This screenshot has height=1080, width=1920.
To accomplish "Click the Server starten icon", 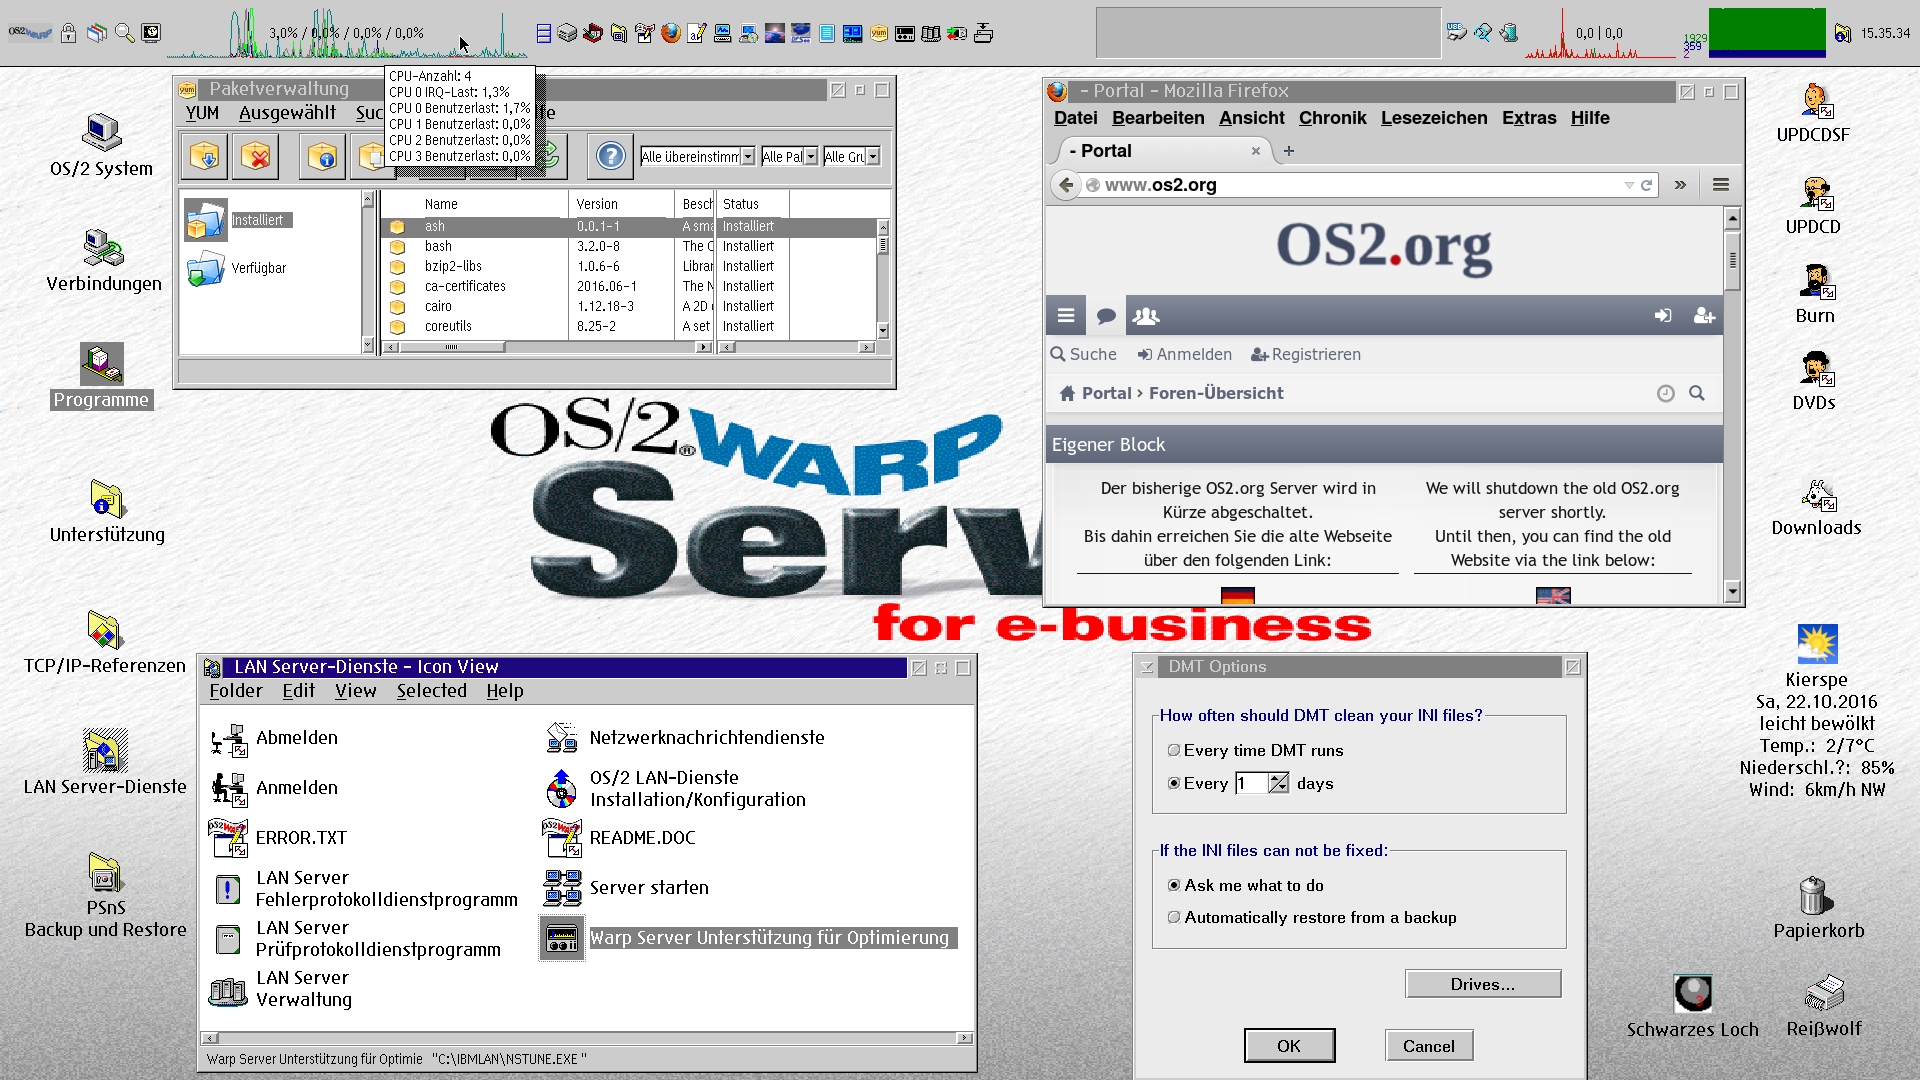I will [562, 888].
